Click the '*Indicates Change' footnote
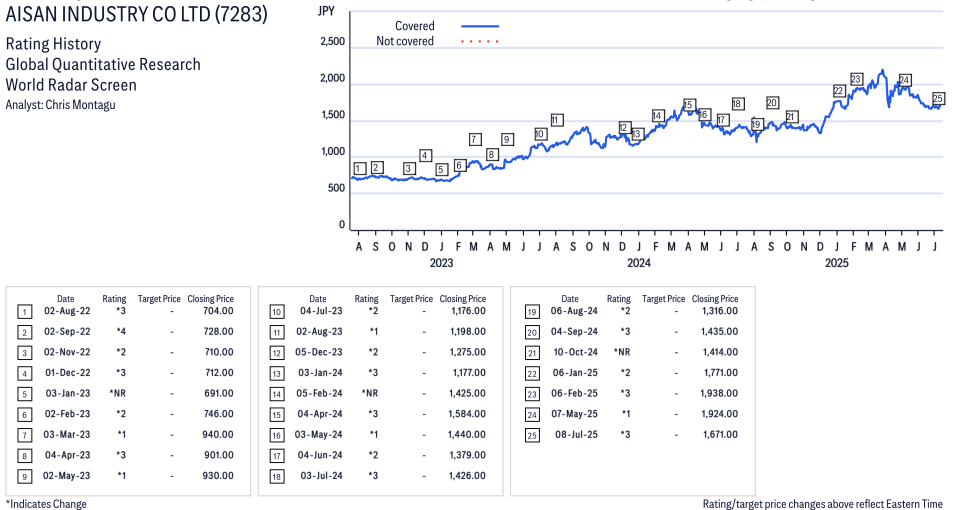Image resolution: width=954 pixels, height=510 pixels. 46,504
